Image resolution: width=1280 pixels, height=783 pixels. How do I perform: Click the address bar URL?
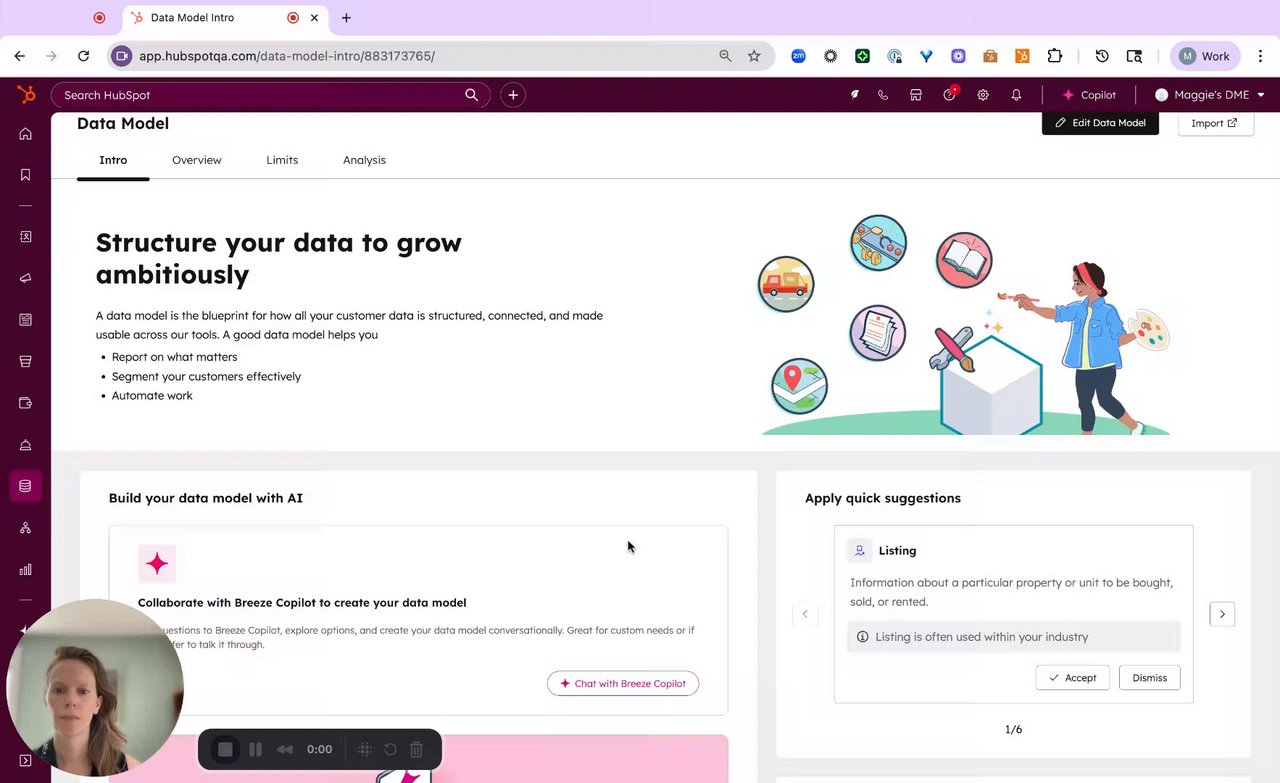click(x=287, y=56)
